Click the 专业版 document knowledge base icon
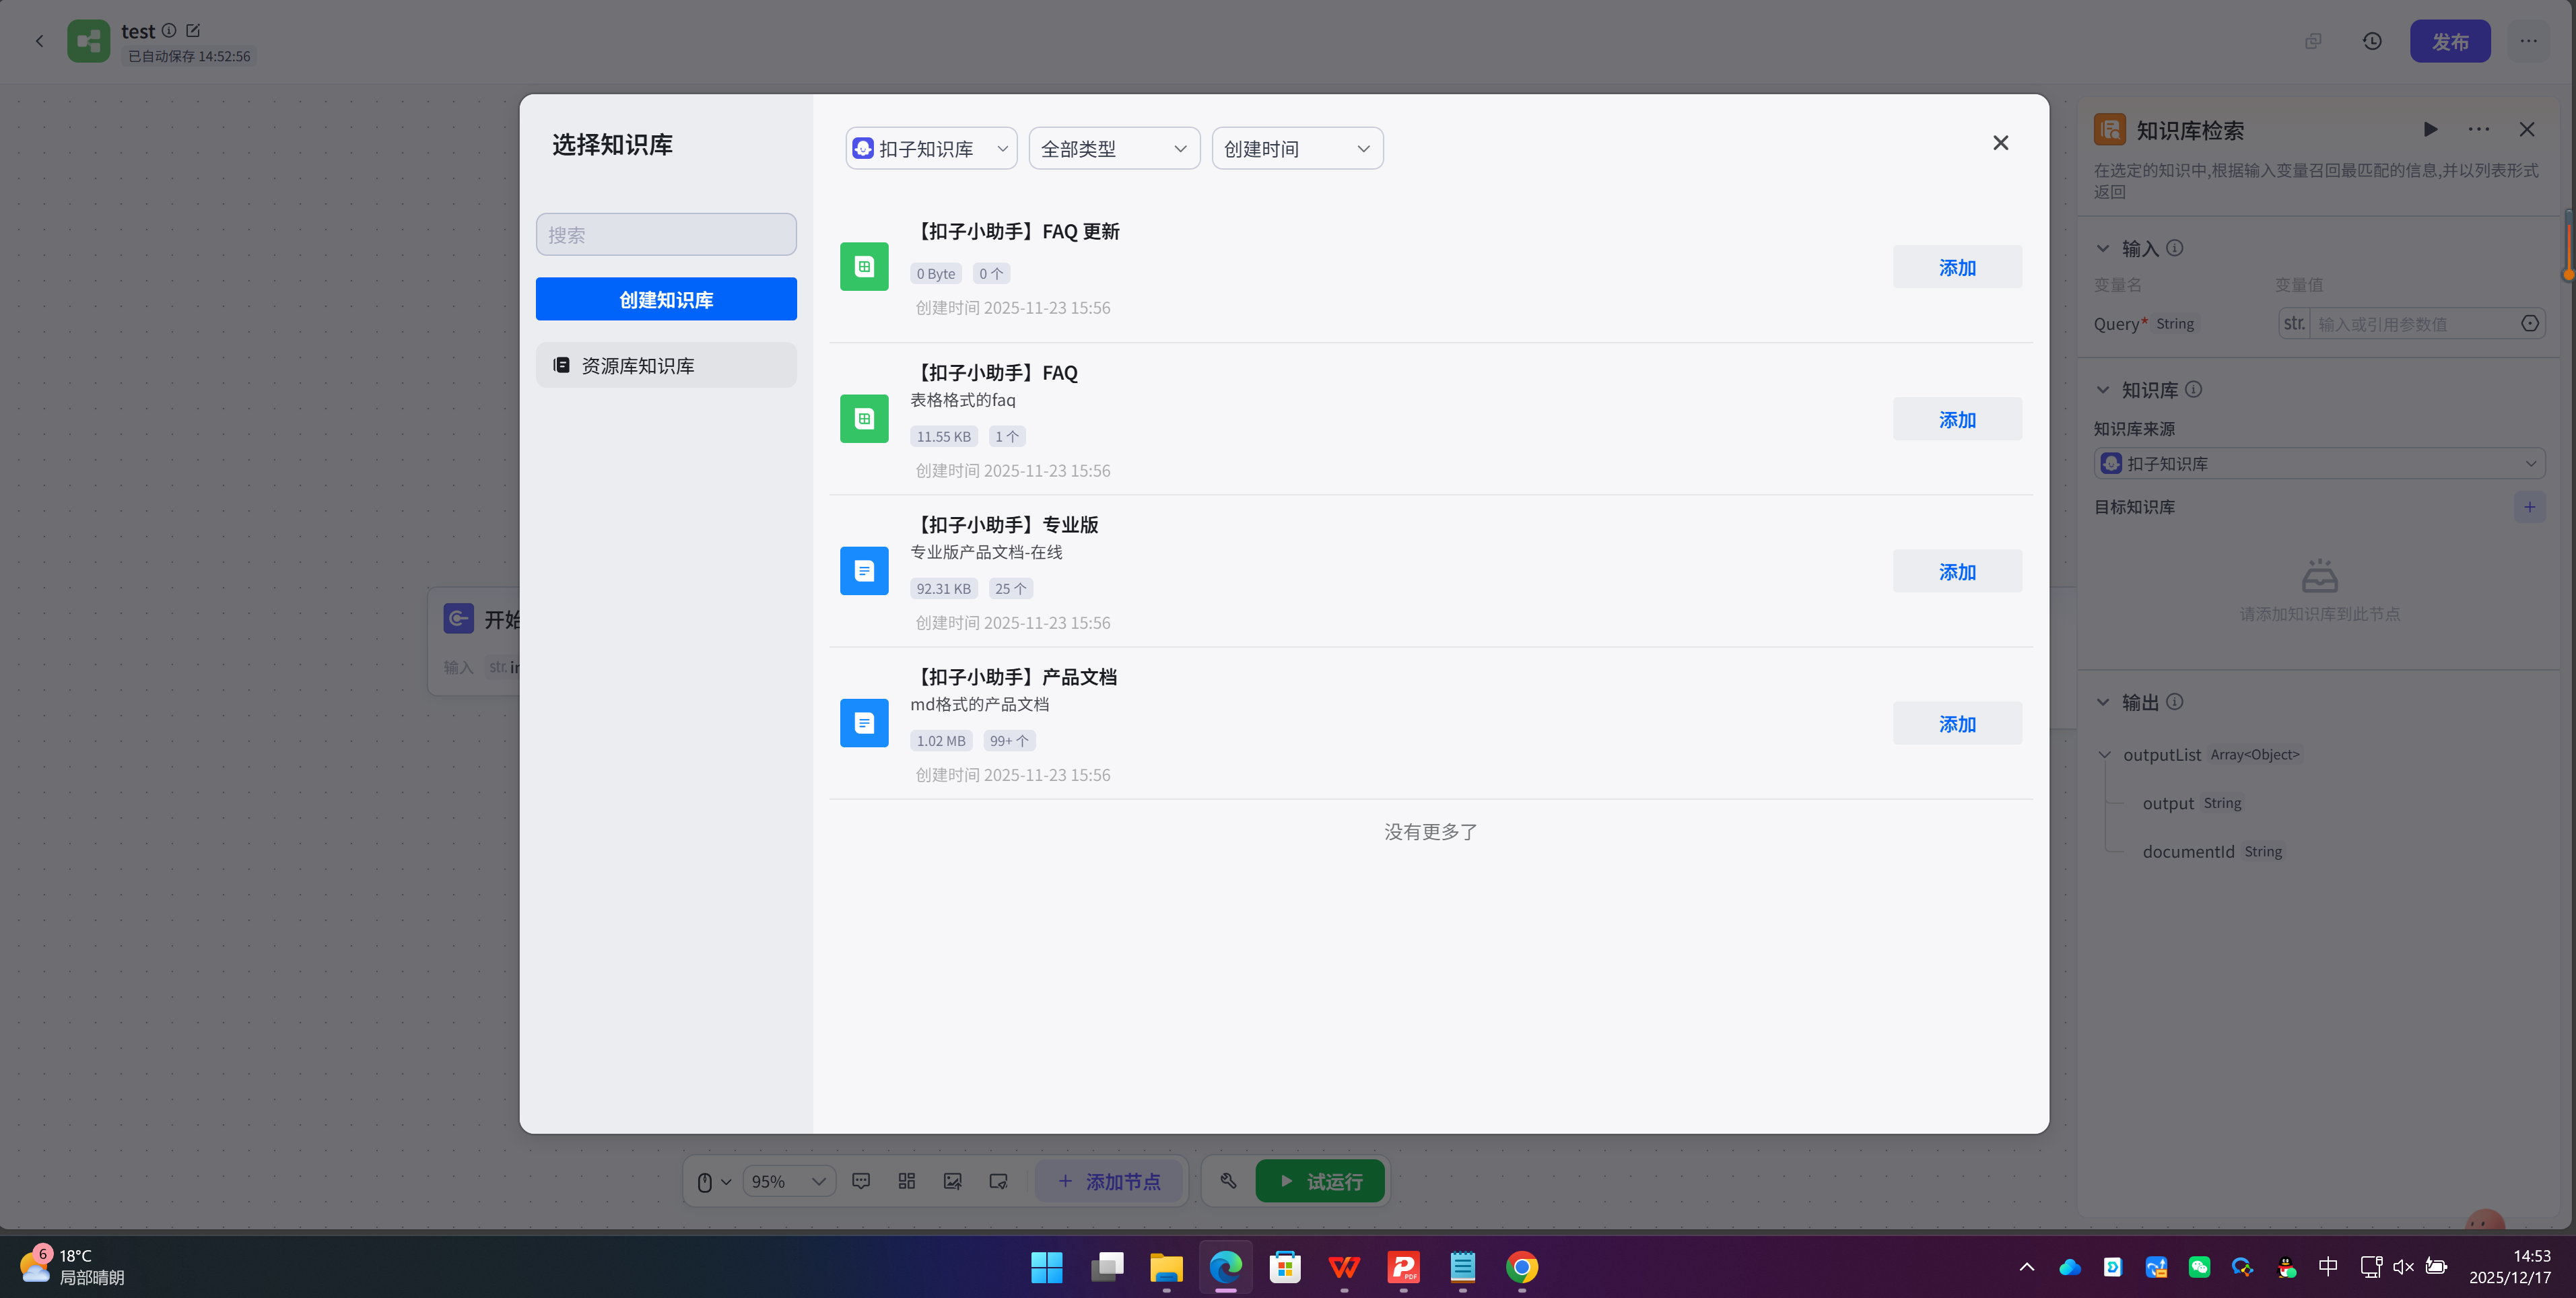 click(x=864, y=571)
